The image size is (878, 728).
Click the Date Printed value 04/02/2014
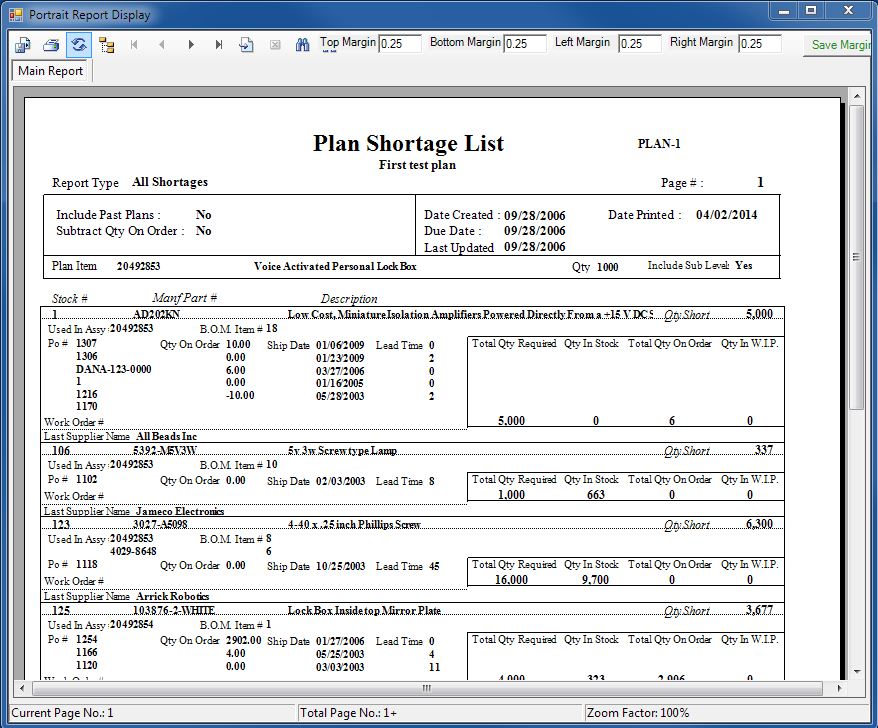pyautogui.click(x=726, y=214)
